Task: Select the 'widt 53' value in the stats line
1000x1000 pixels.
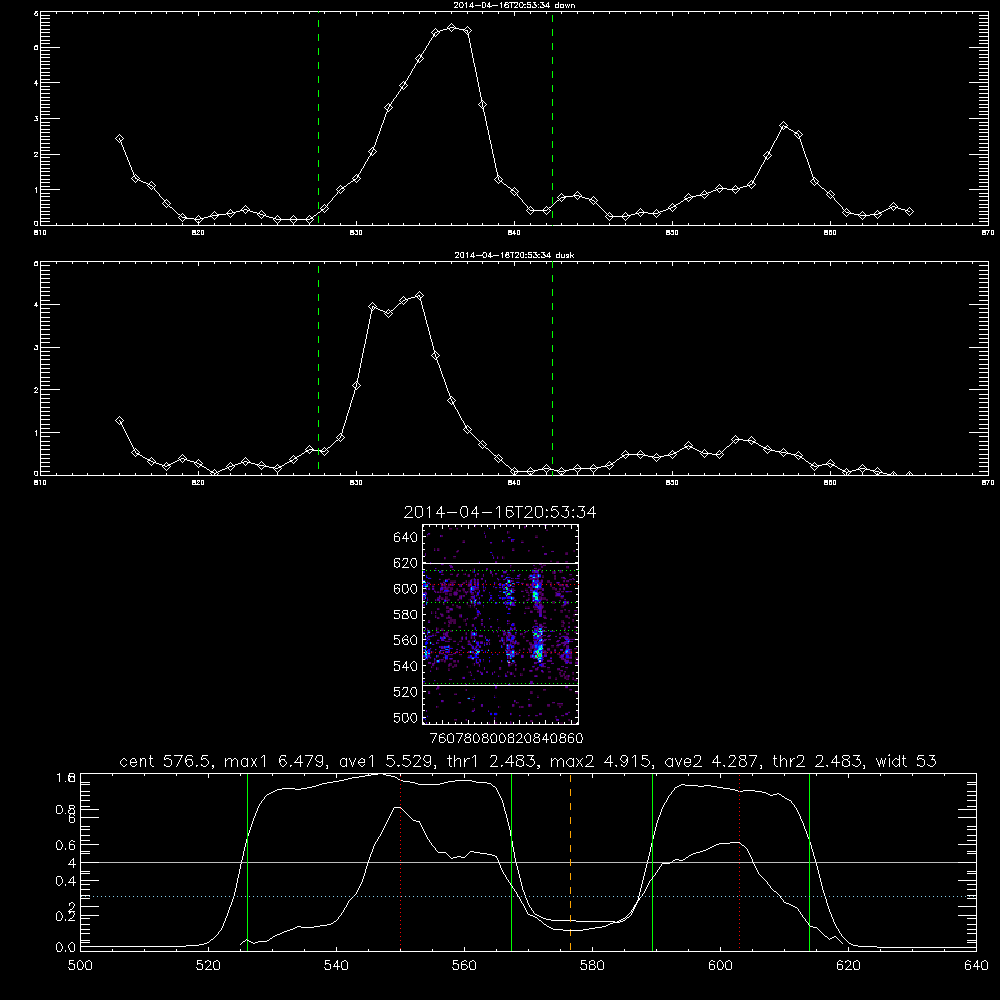Action: 906,761
